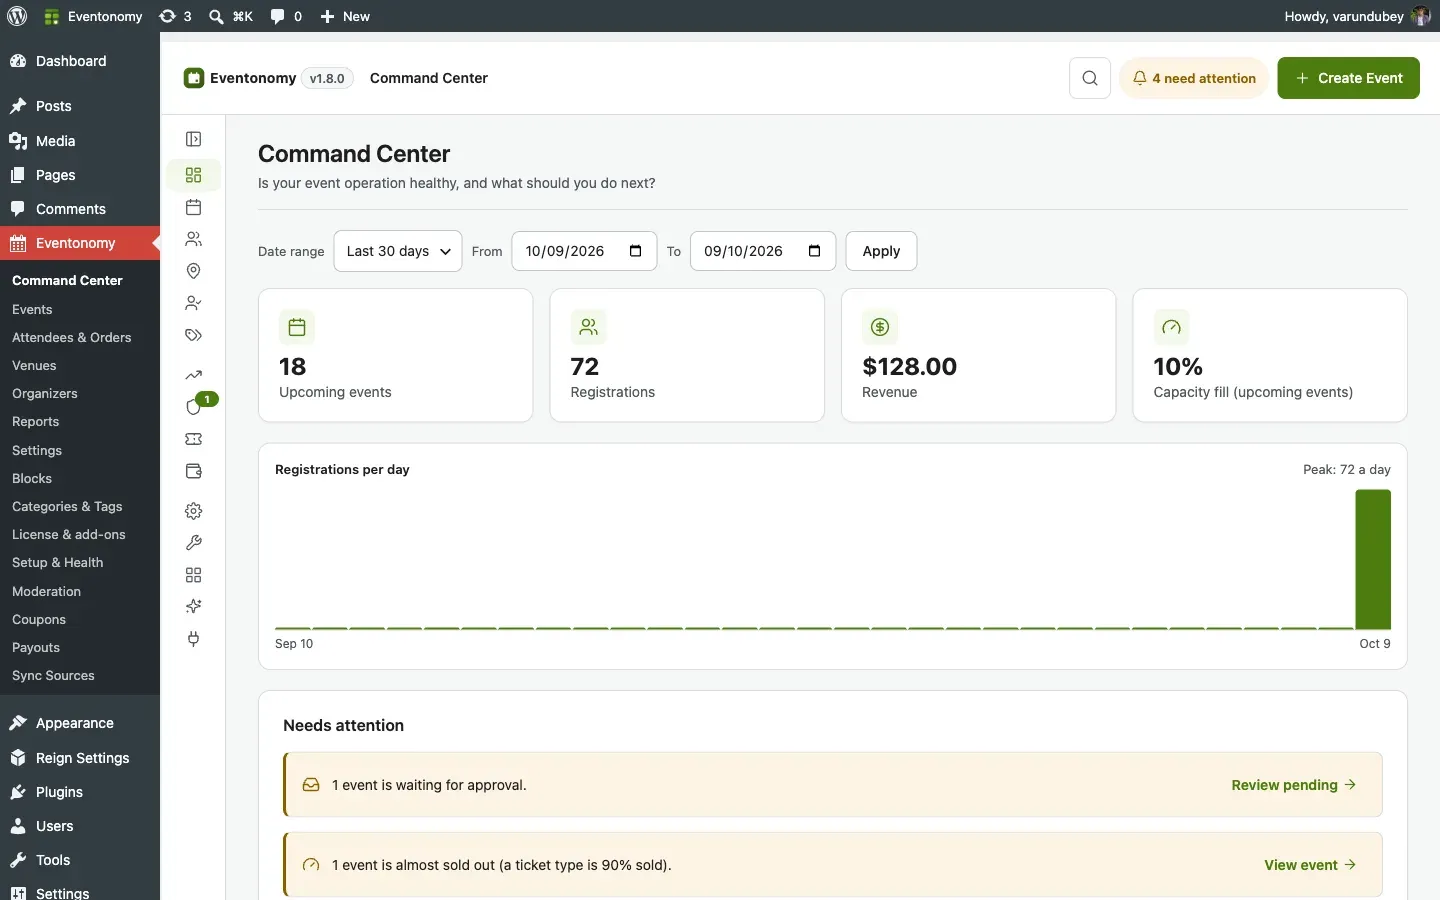
Task: Click the Revenue dollar card icon
Action: [880, 327]
